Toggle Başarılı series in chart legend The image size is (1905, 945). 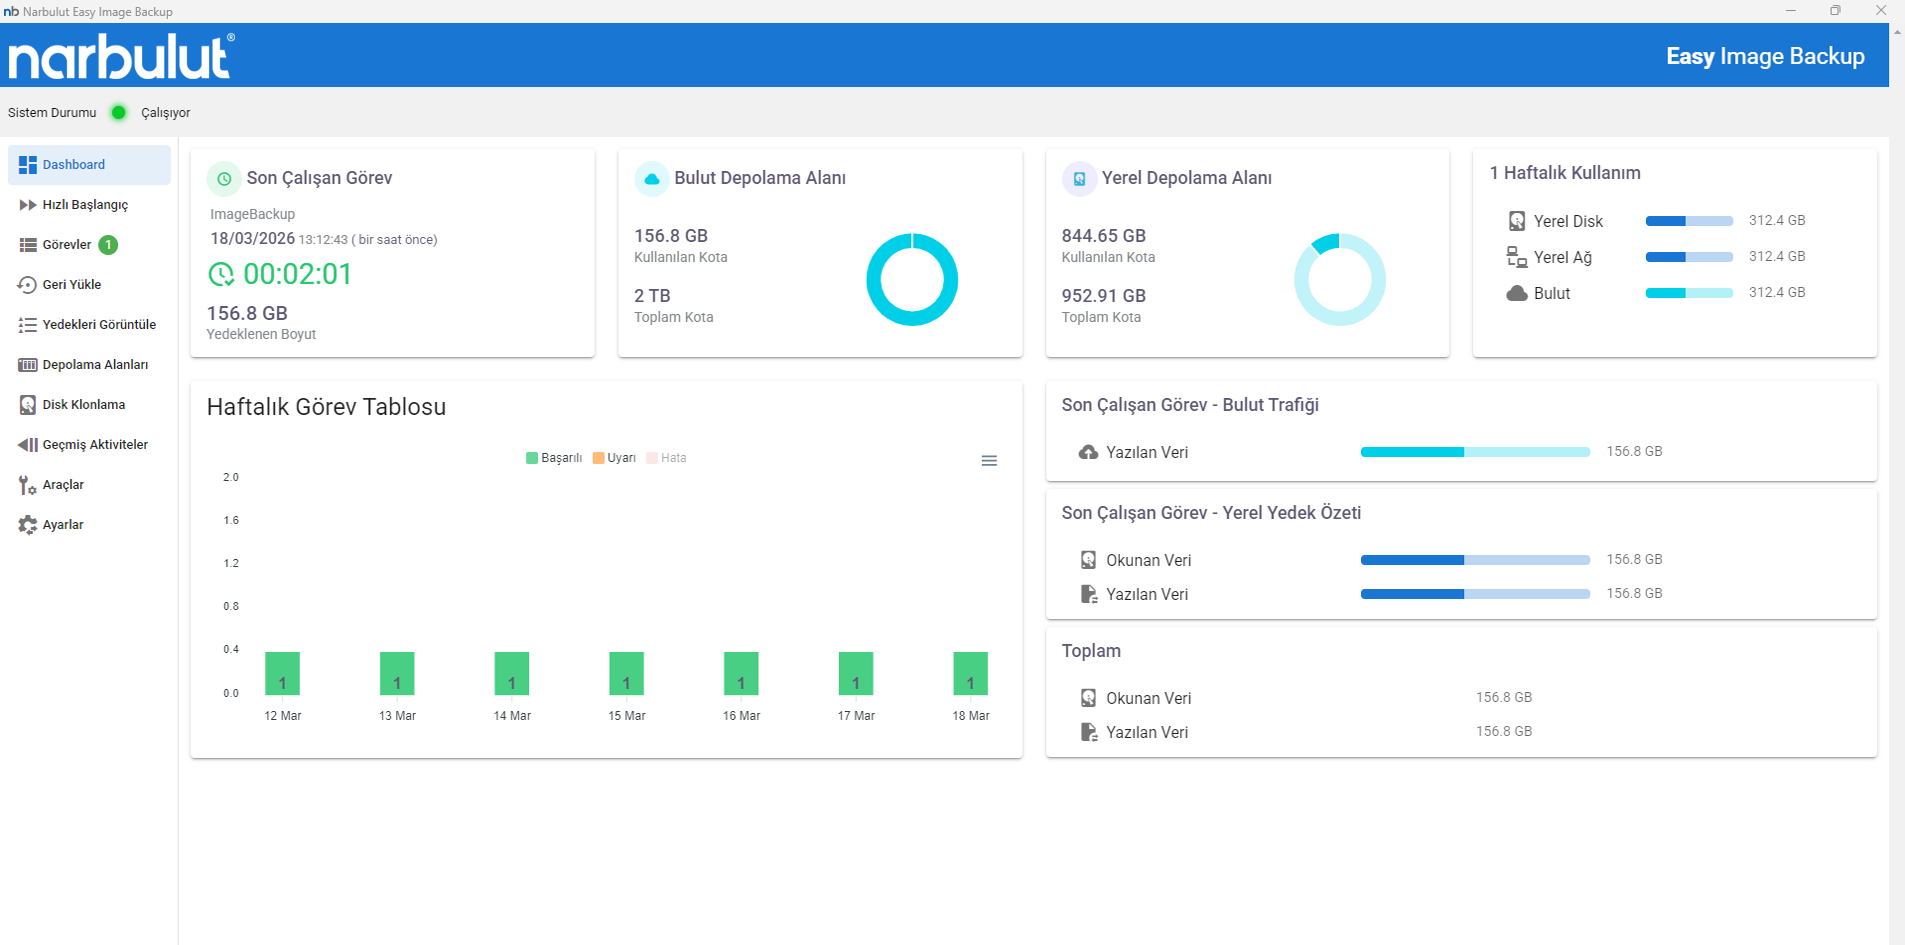554,458
